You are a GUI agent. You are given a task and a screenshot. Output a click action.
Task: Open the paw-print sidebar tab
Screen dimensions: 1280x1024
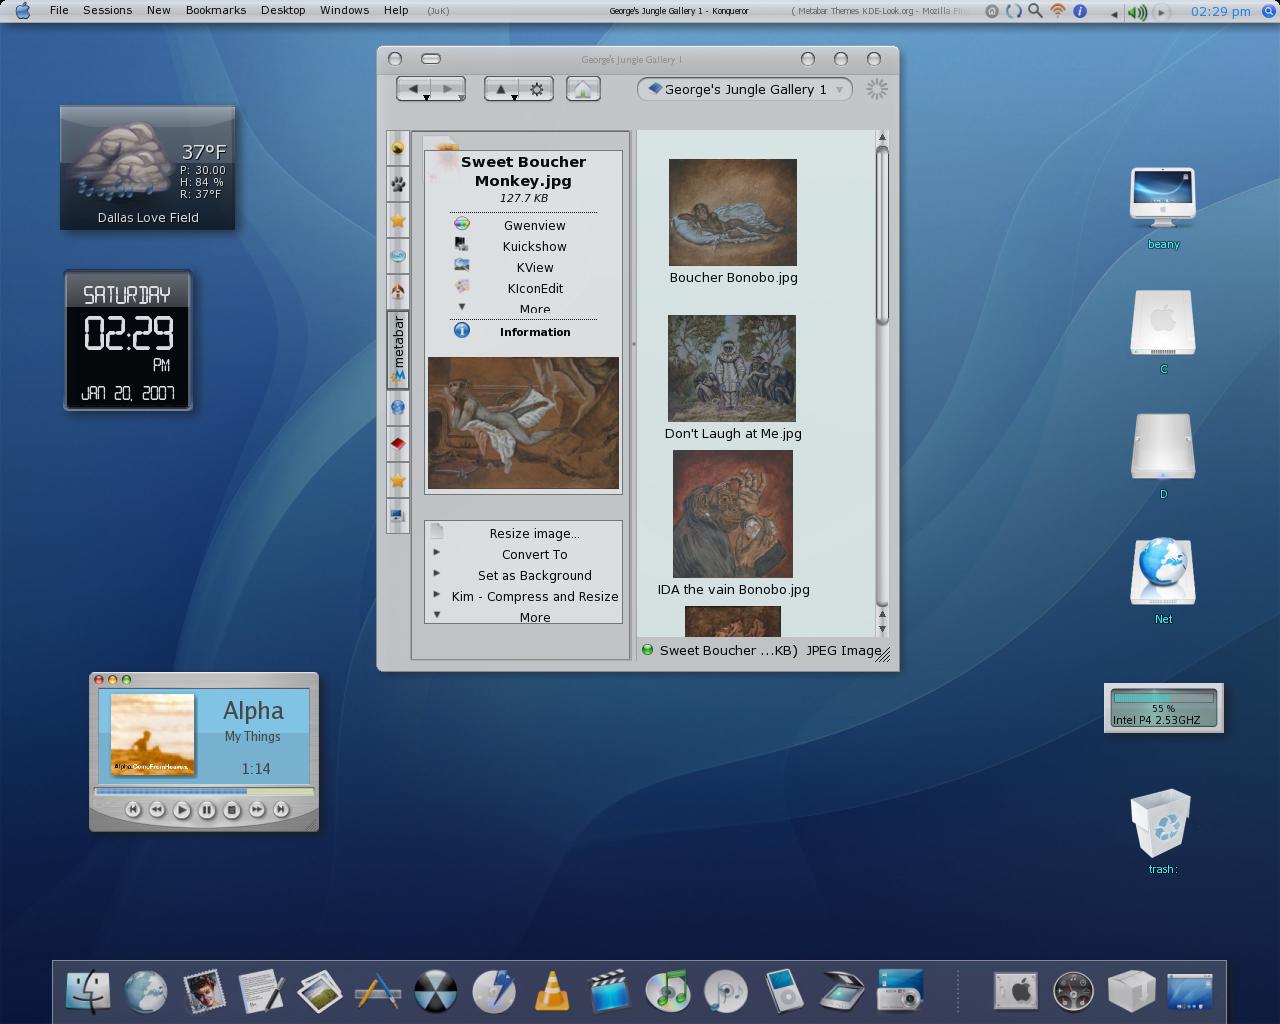click(x=398, y=184)
